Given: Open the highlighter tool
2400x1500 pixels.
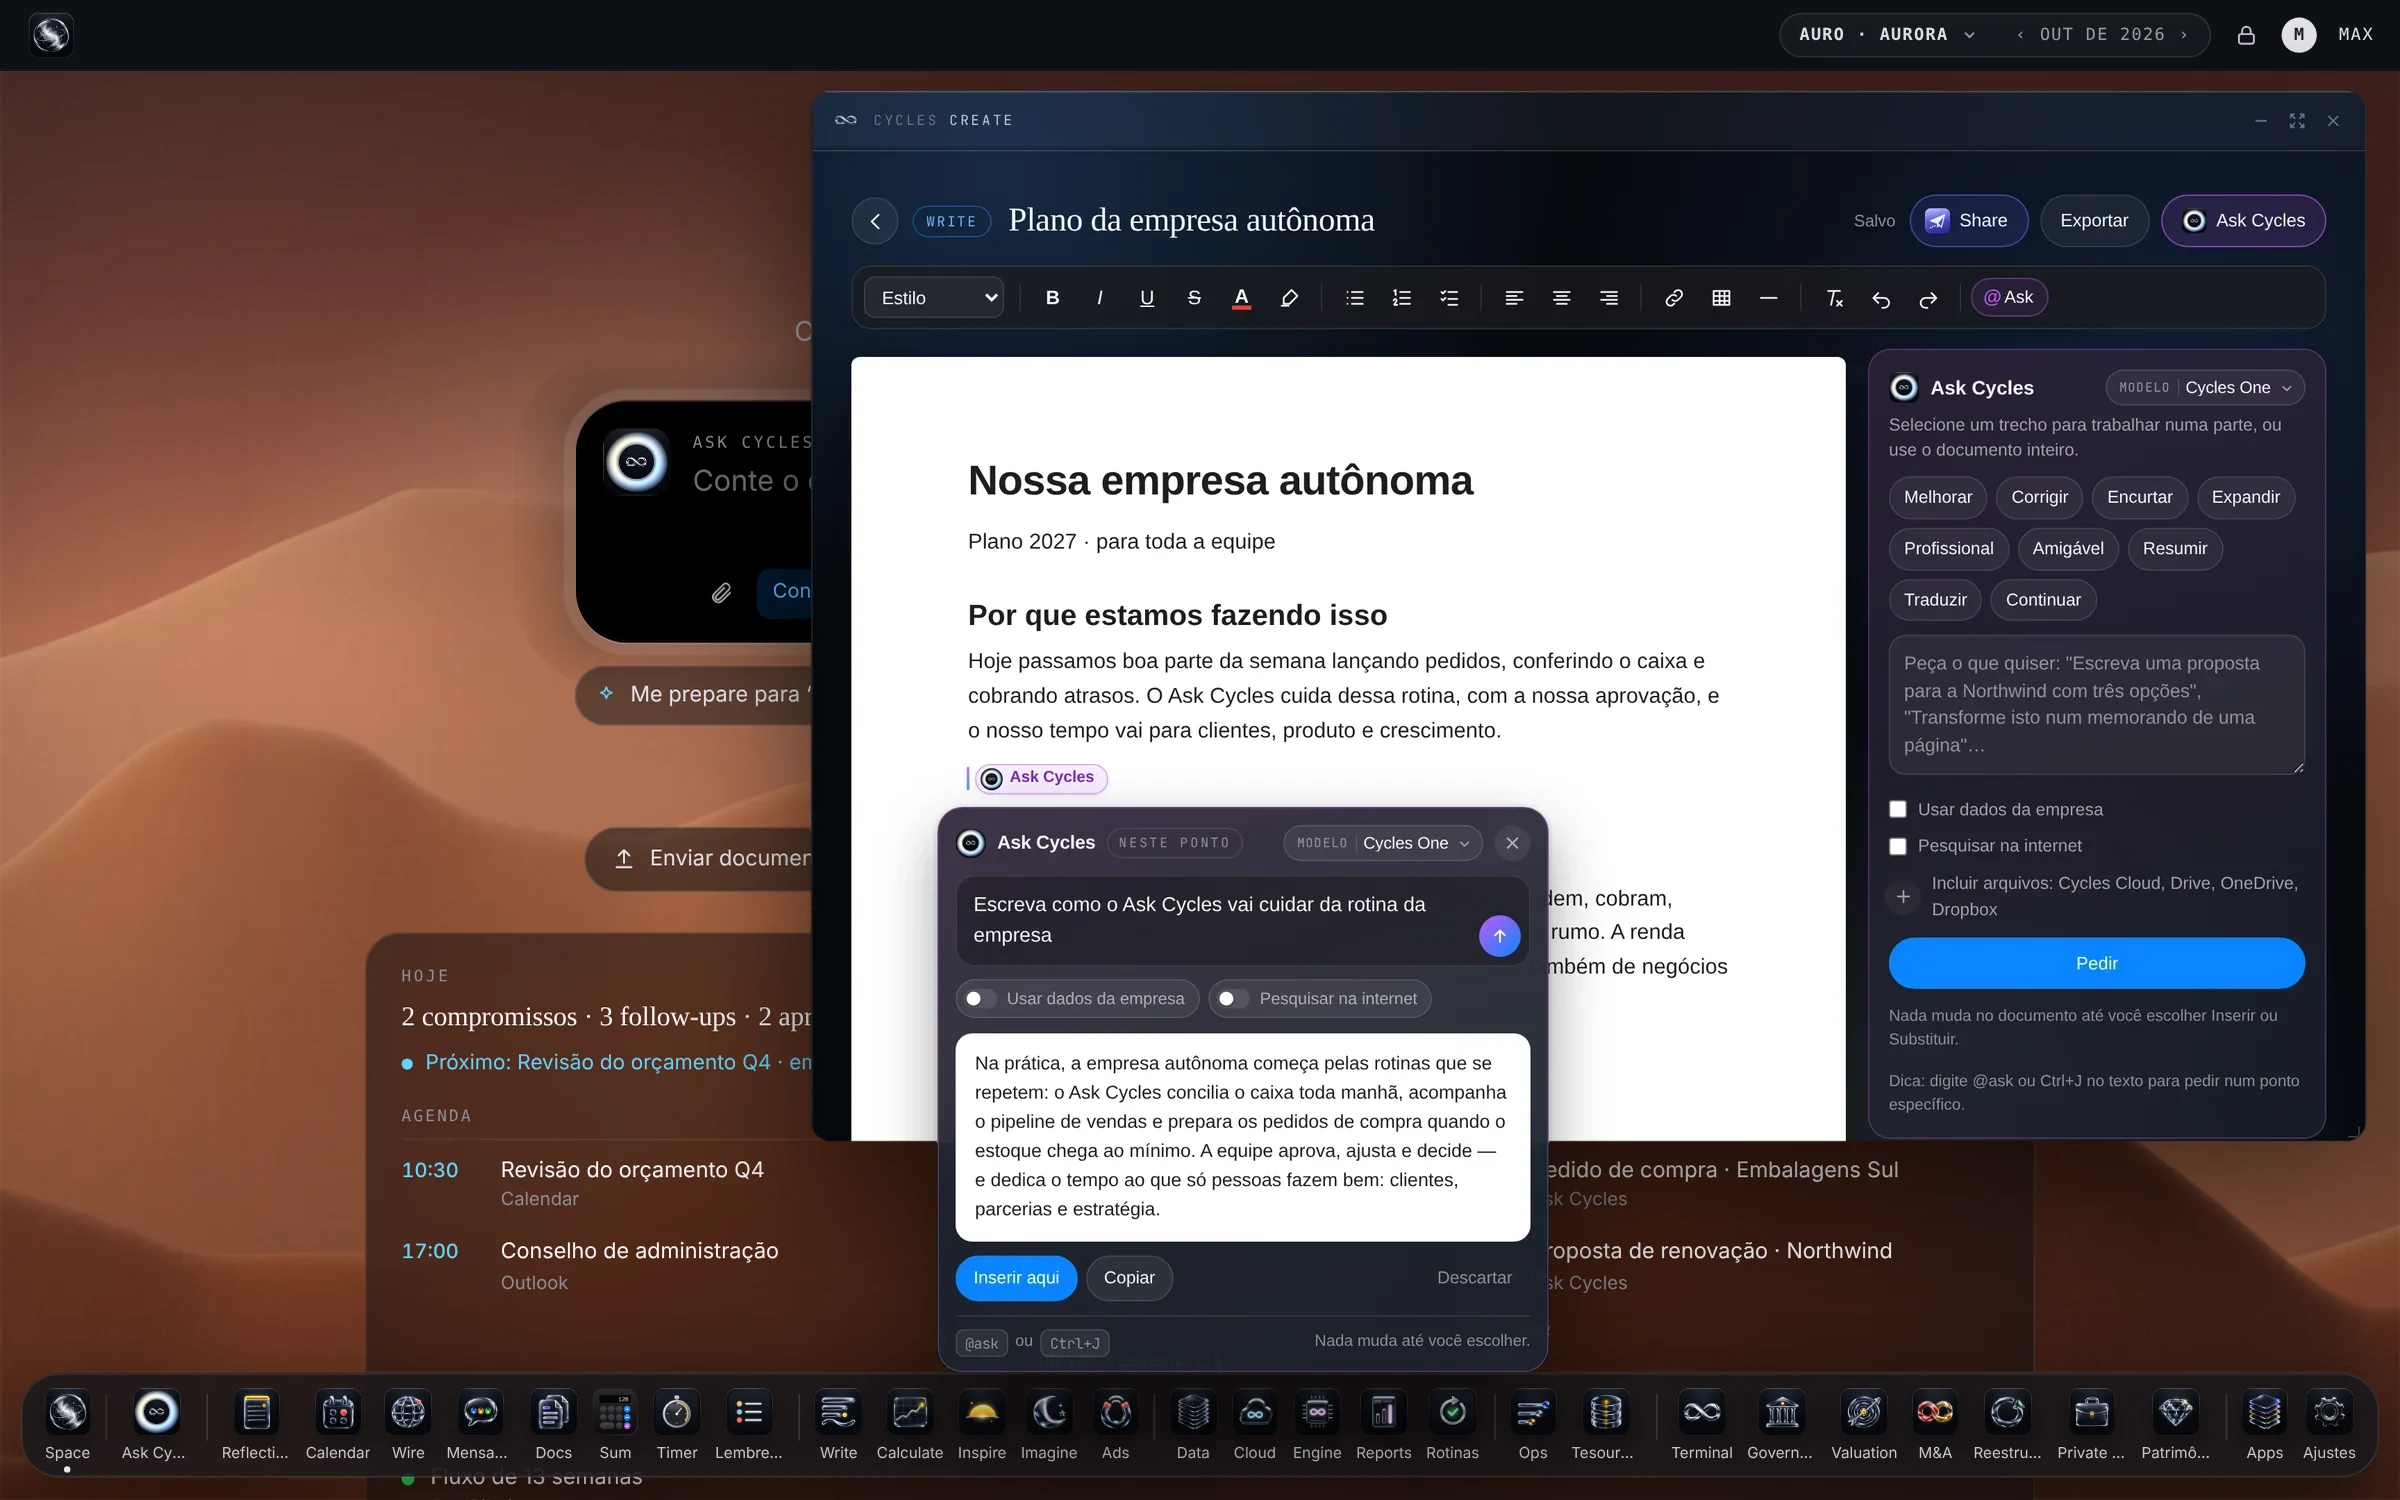Looking at the screenshot, I should coord(1289,298).
